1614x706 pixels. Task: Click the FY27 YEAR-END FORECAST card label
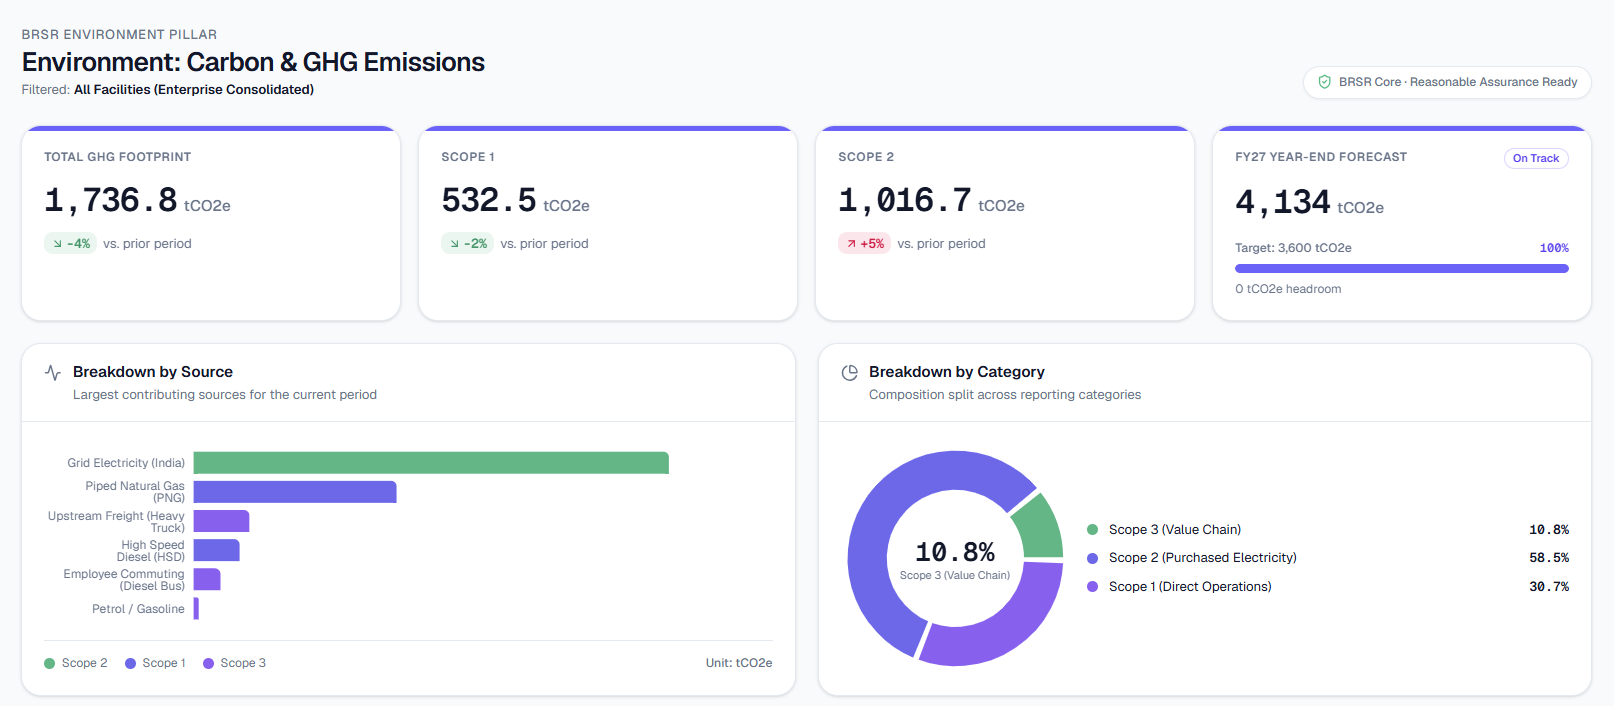pos(1321,157)
